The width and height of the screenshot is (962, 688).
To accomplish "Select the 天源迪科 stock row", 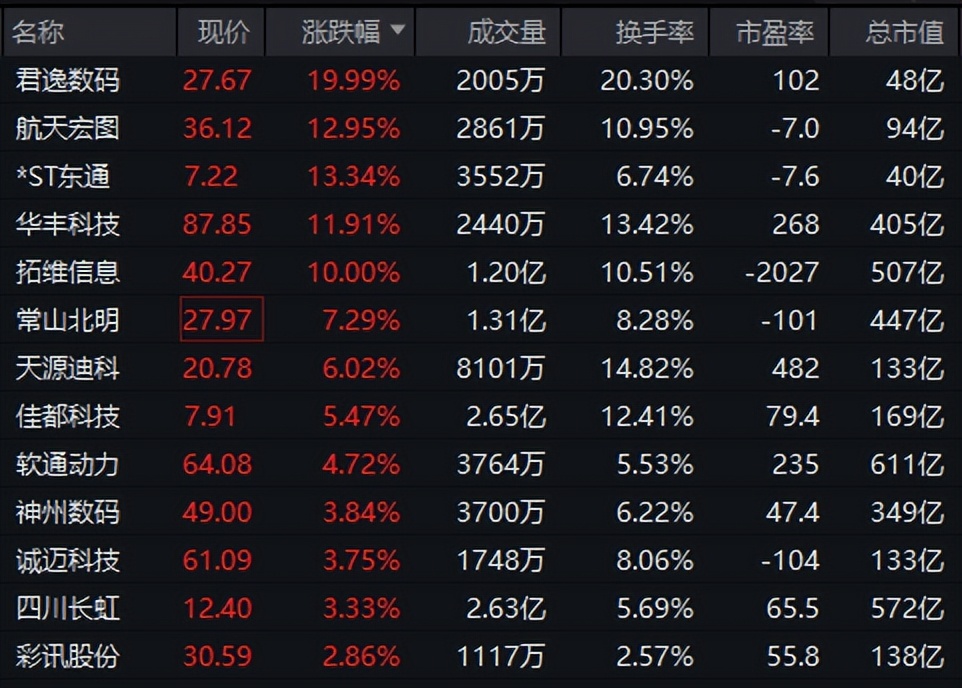I will pyautogui.click(x=481, y=368).
